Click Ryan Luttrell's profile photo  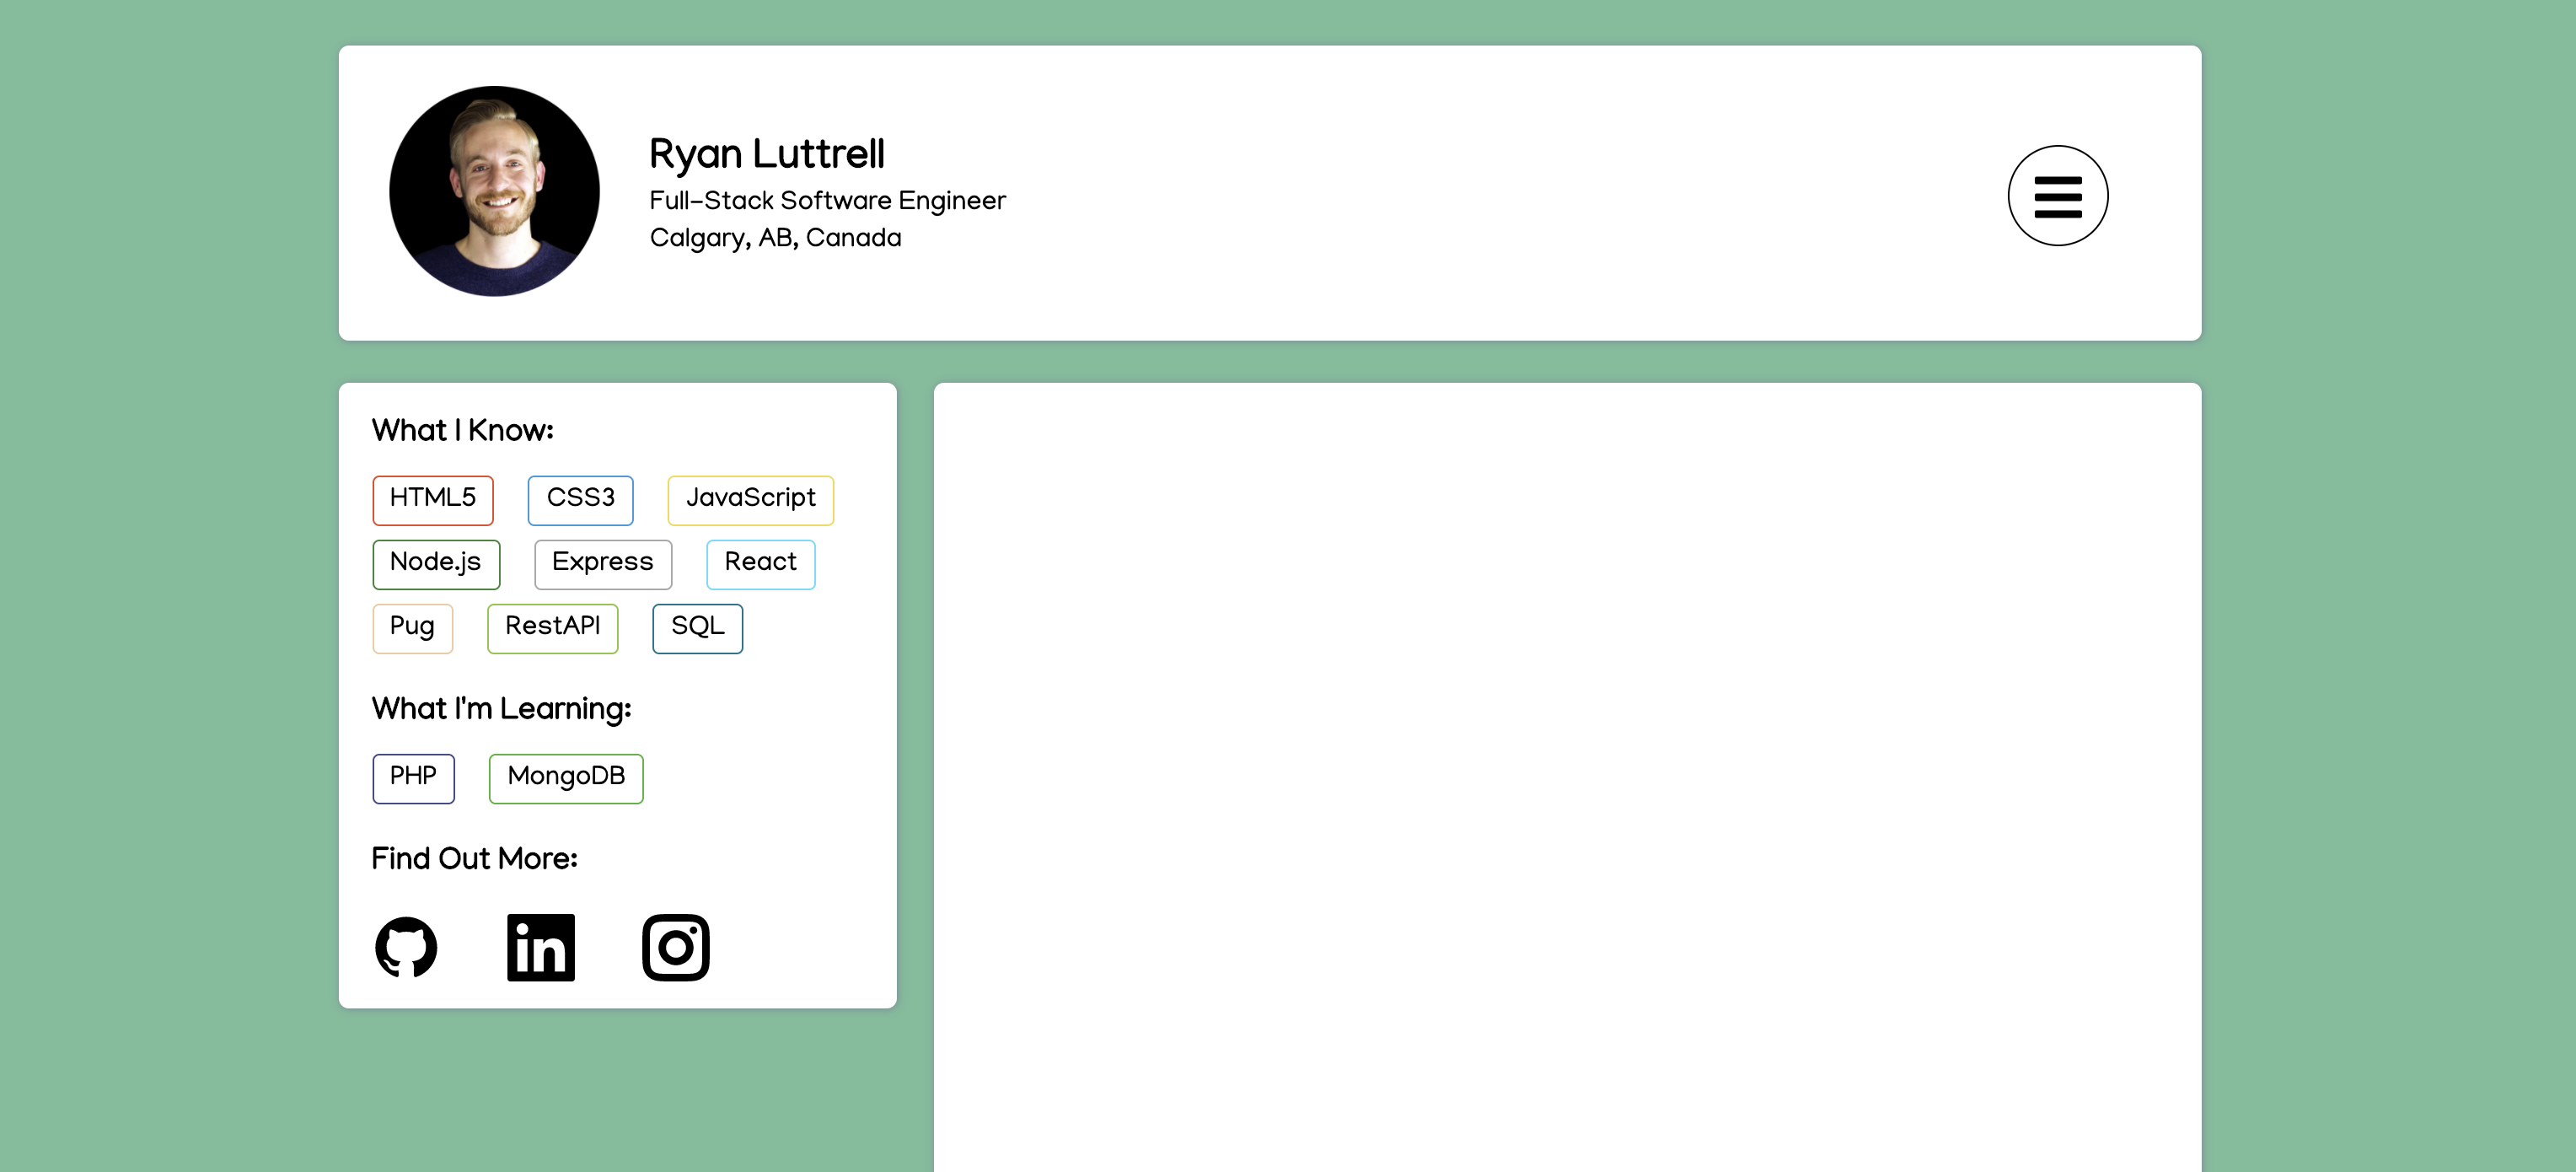point(494,191)
